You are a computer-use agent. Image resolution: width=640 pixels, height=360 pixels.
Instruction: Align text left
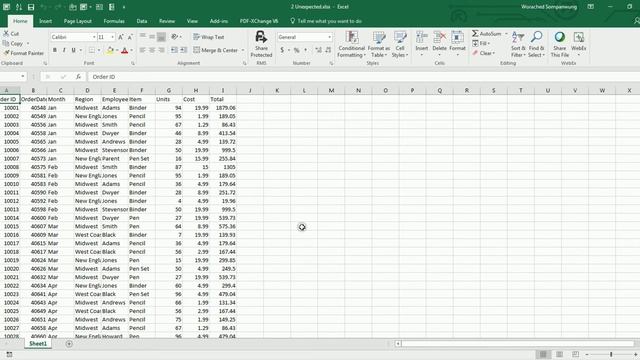click(142, 50)
